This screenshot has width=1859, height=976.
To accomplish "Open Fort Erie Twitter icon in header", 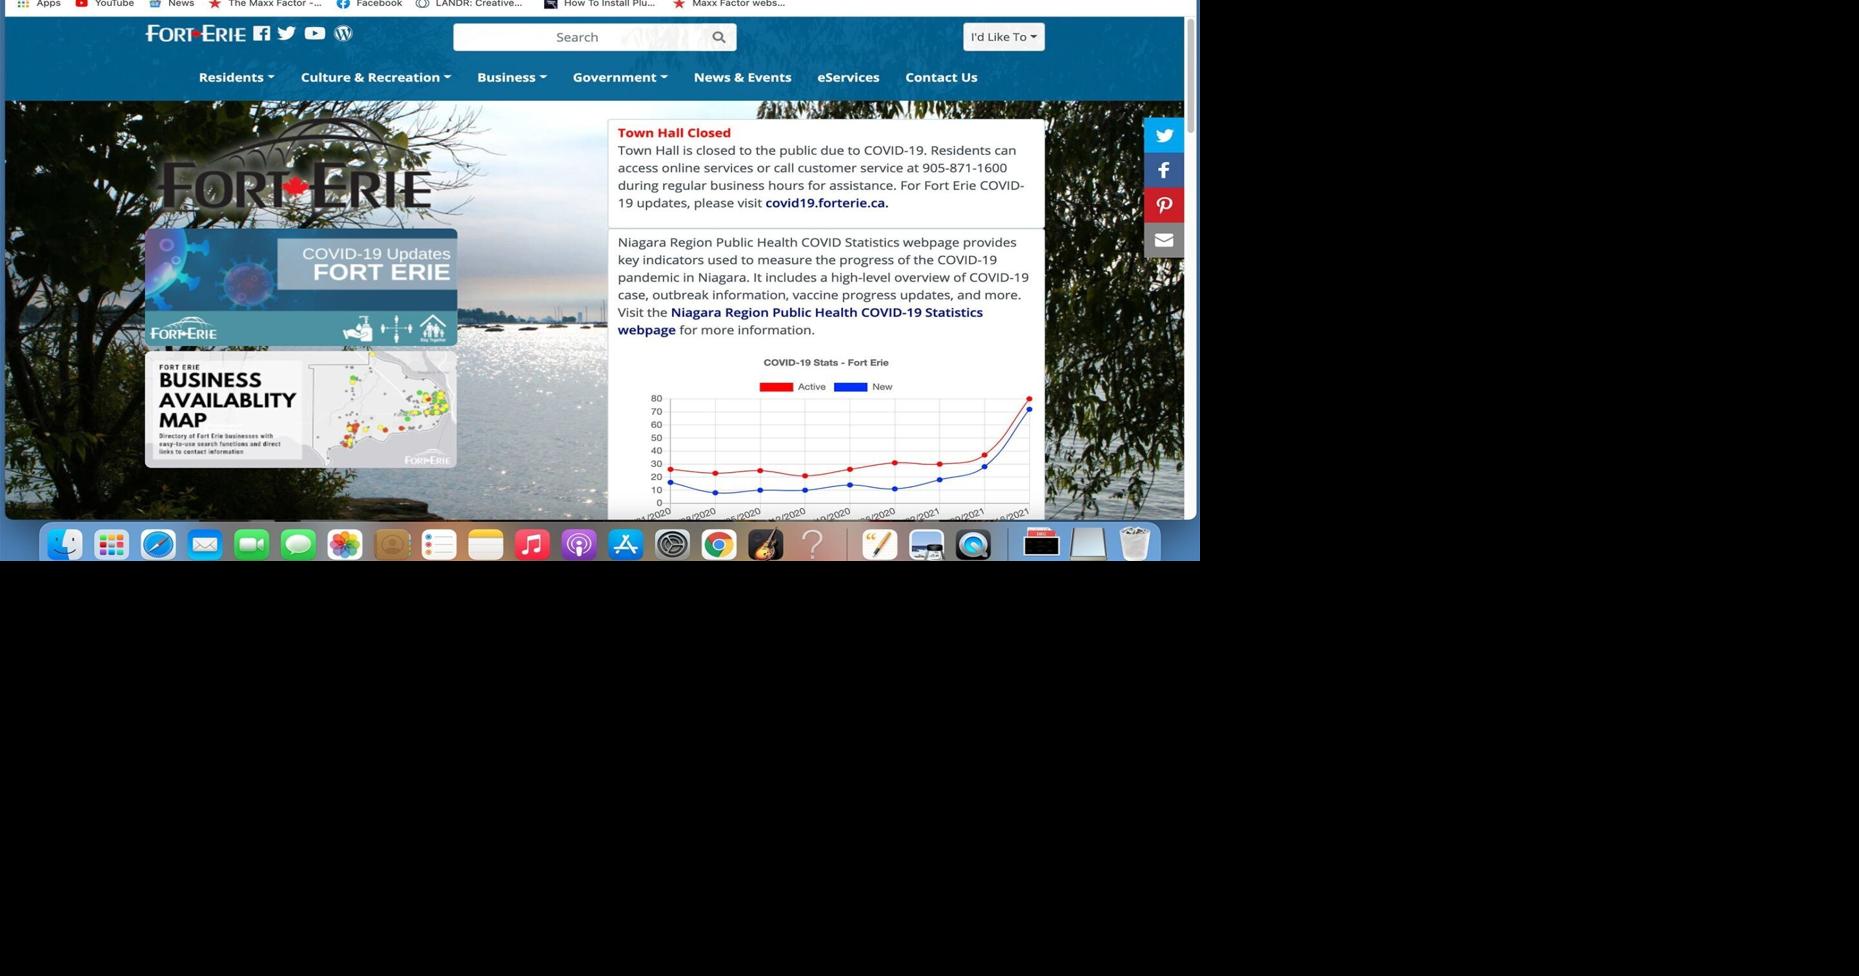I will 287,34.
